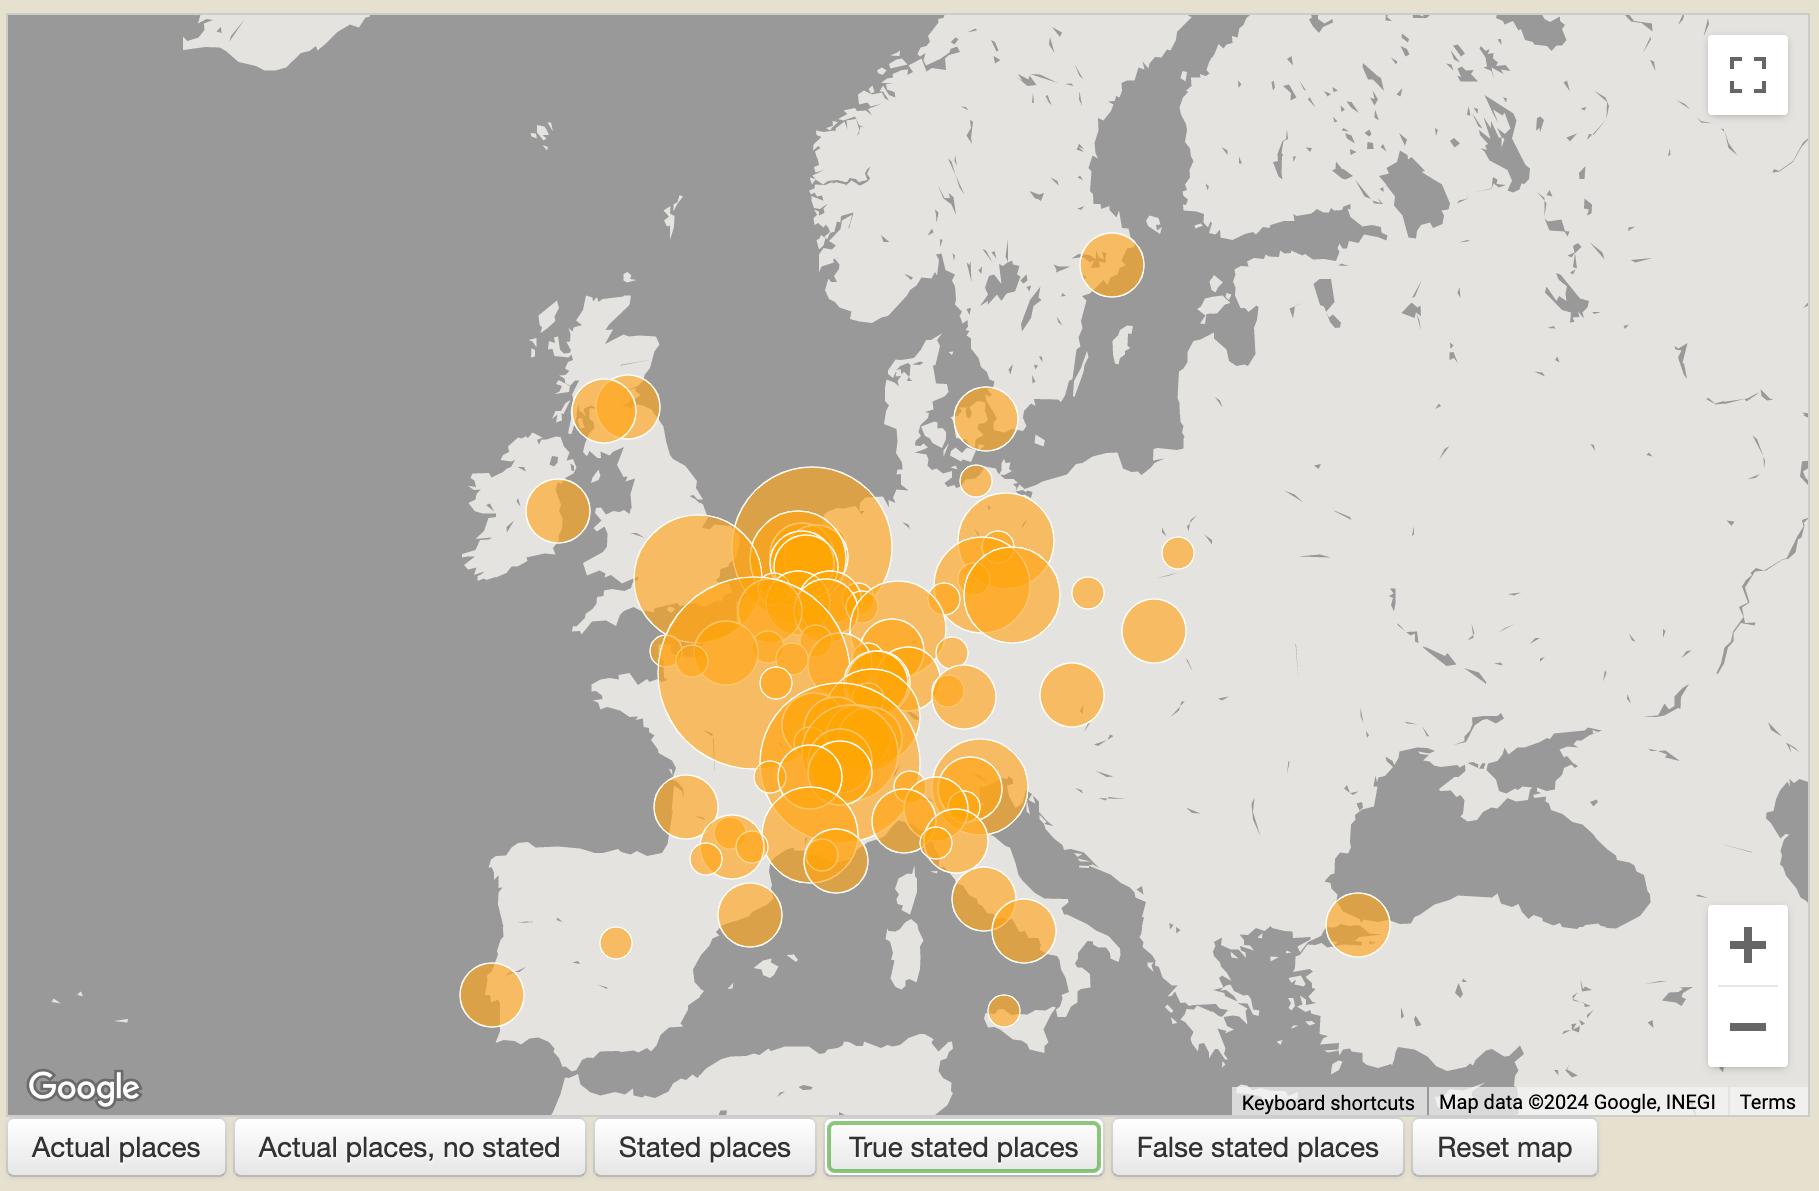
Task: Click the zoom out minus icon
Action: (1747, 1026)
